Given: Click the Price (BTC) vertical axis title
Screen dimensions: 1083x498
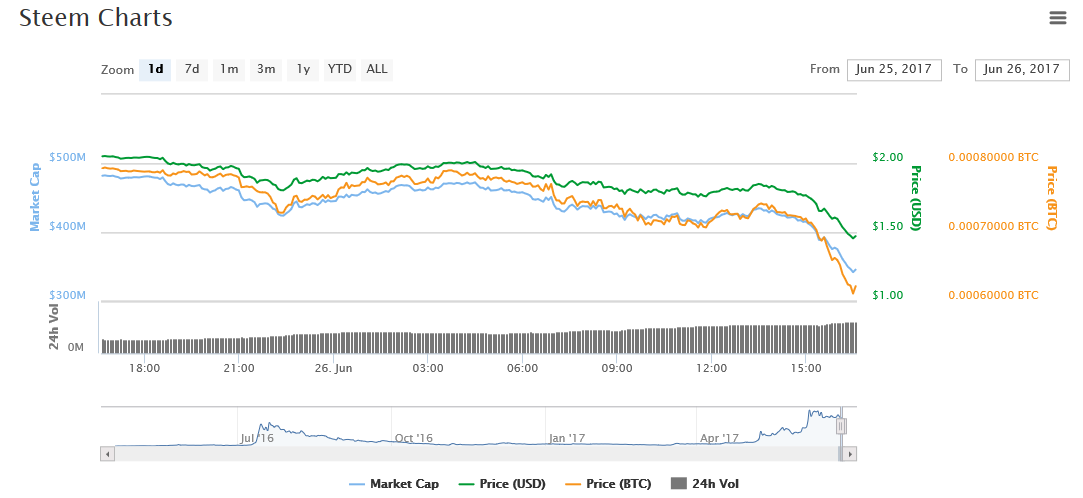Looking at the screenshot, I should tap(1052, 198).
